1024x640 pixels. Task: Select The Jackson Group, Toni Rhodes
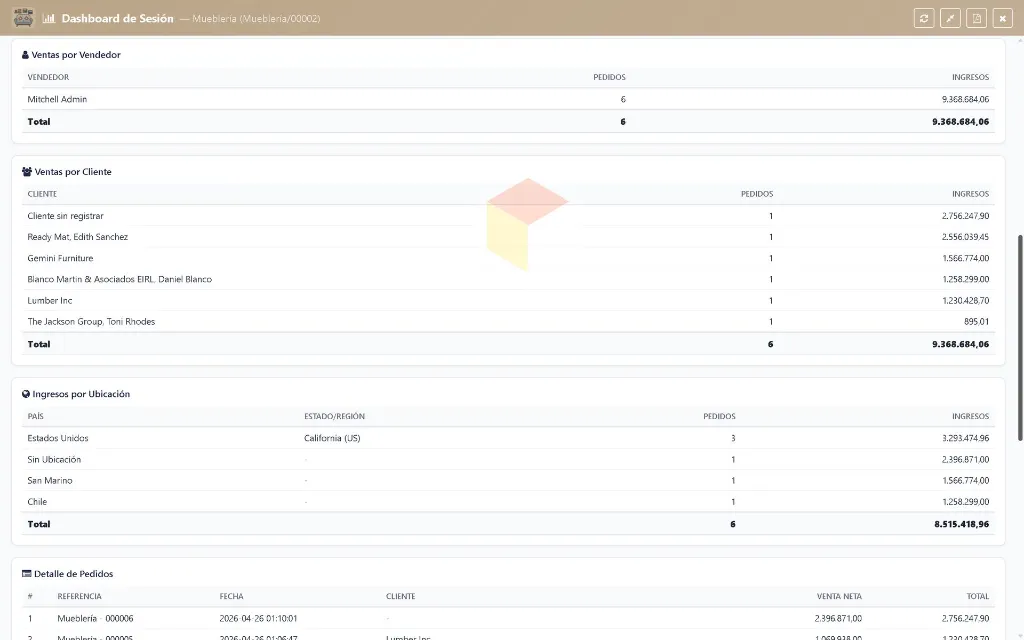pos(91,321)
